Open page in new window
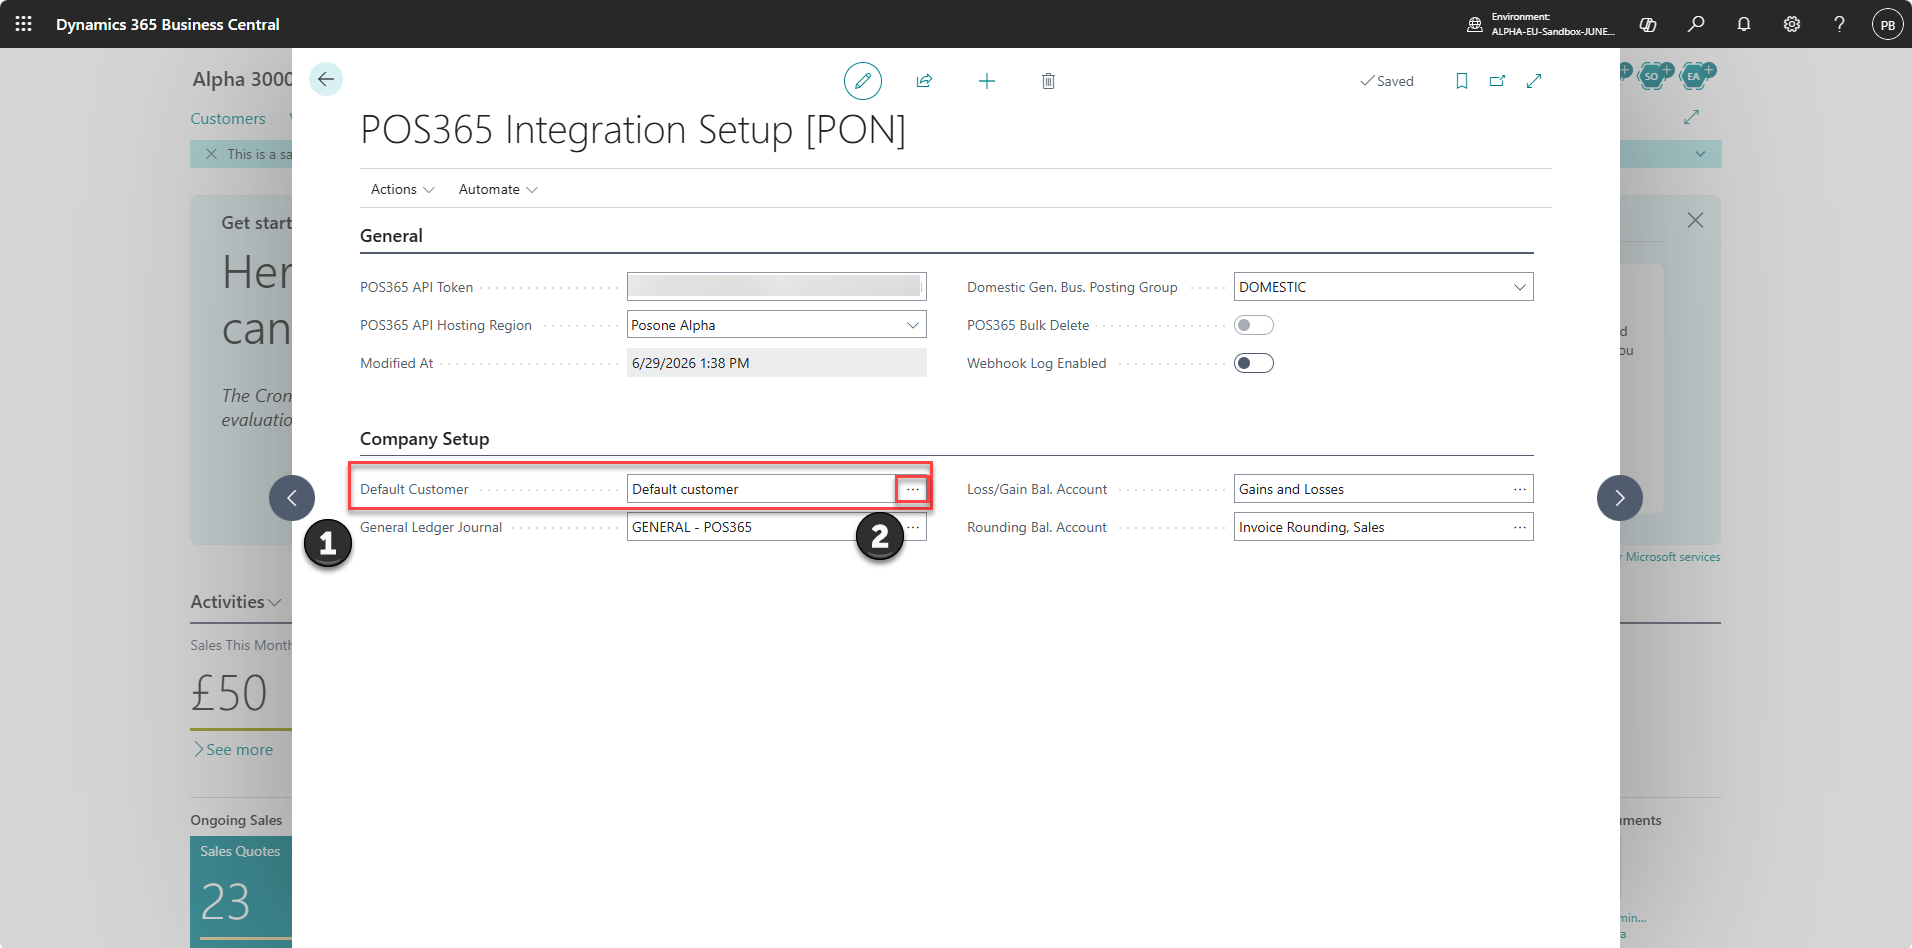The image size is (1912, 948). coord(1497,81)
